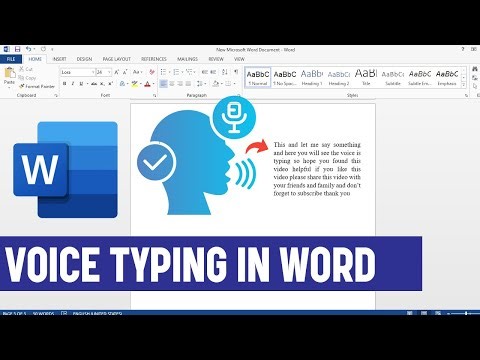
Task: Insert a bulleted list
Action: coord(163,72)
